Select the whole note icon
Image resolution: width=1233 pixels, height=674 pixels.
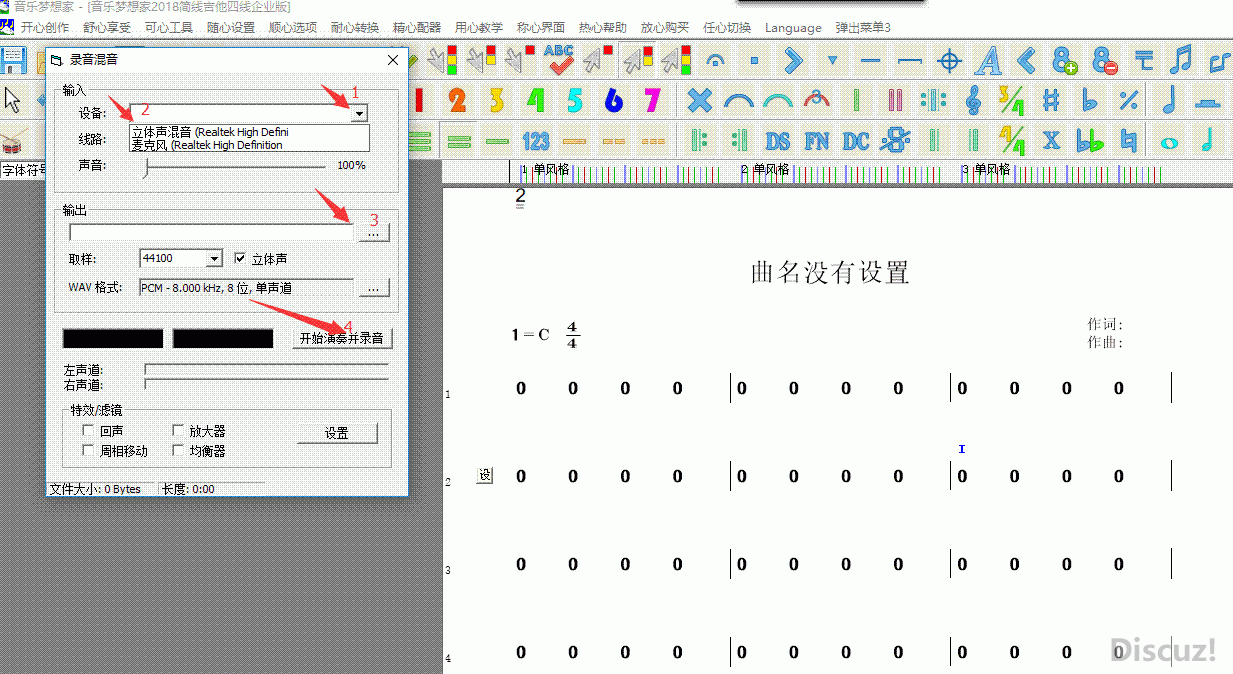(1168, 142)
